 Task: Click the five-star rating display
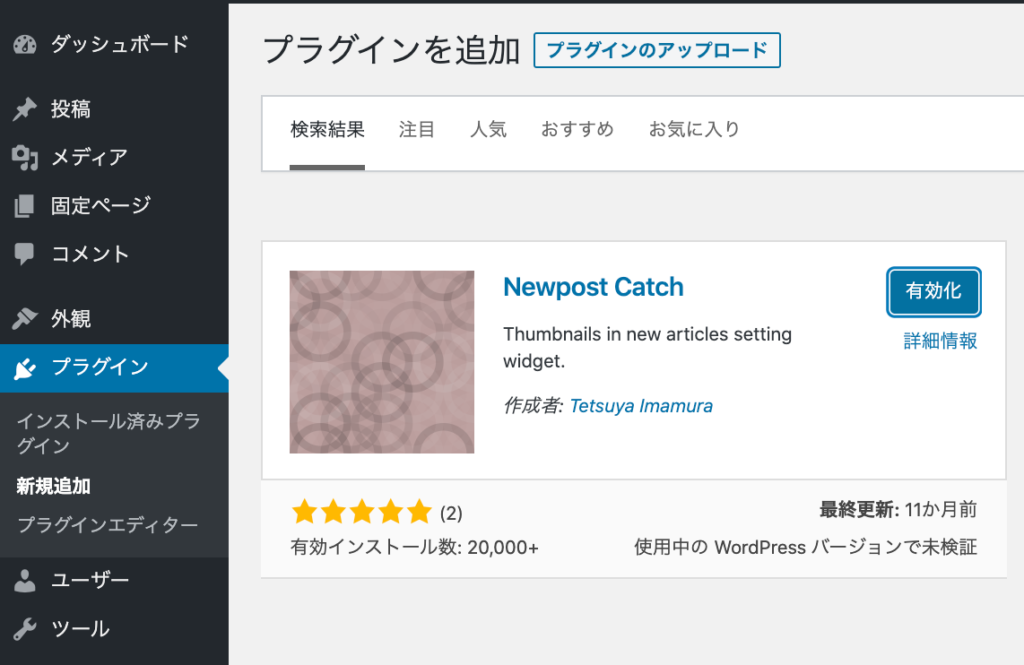[x=361, y=512]
